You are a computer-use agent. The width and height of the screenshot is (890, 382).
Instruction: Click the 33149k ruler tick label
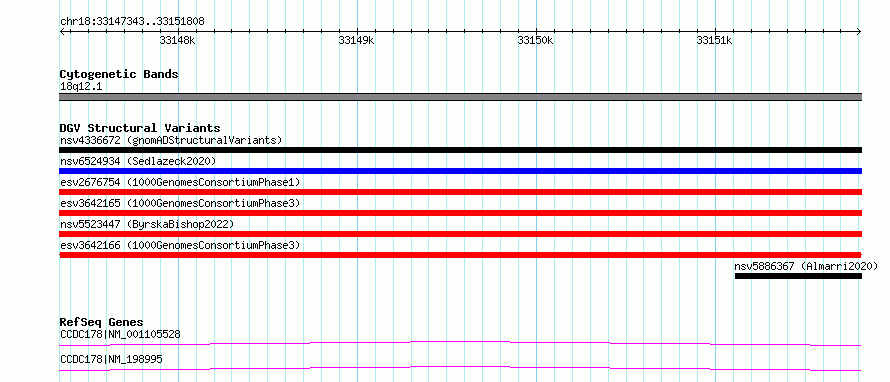coord(356,40)
